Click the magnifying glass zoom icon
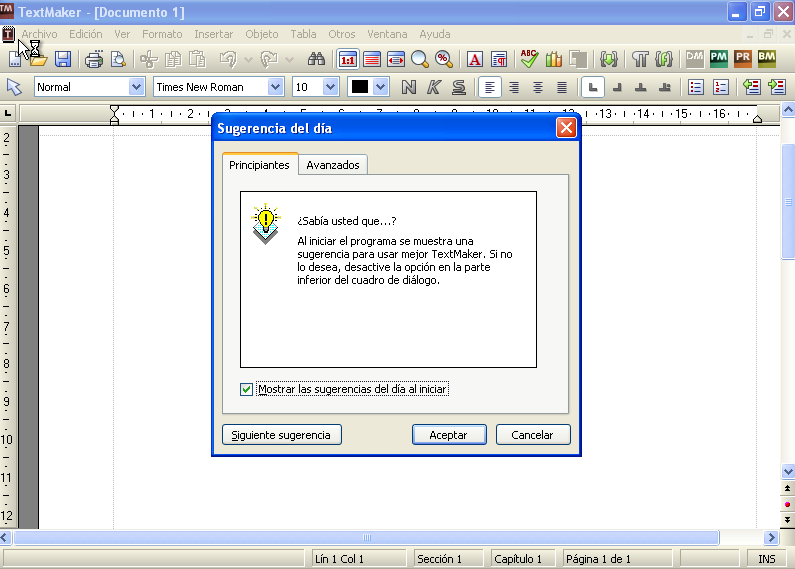 click(x=420, y=59)
